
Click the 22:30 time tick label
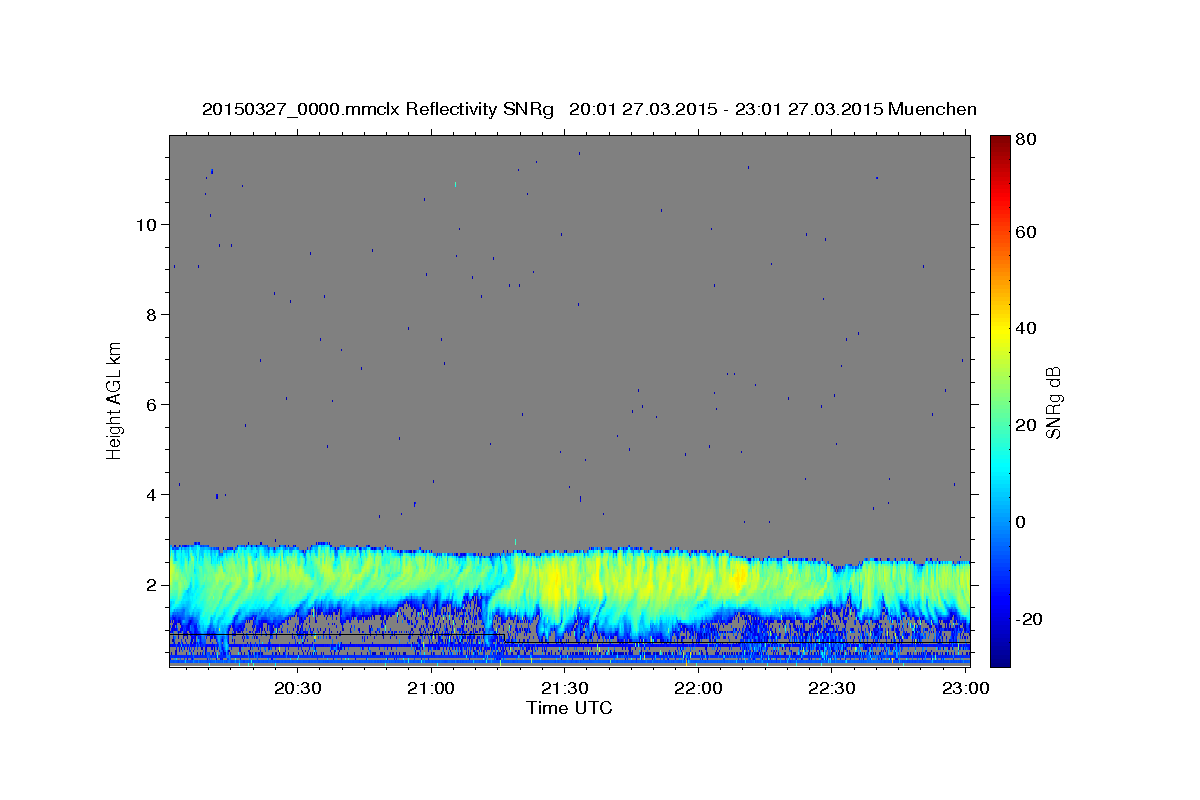point(833,689)
